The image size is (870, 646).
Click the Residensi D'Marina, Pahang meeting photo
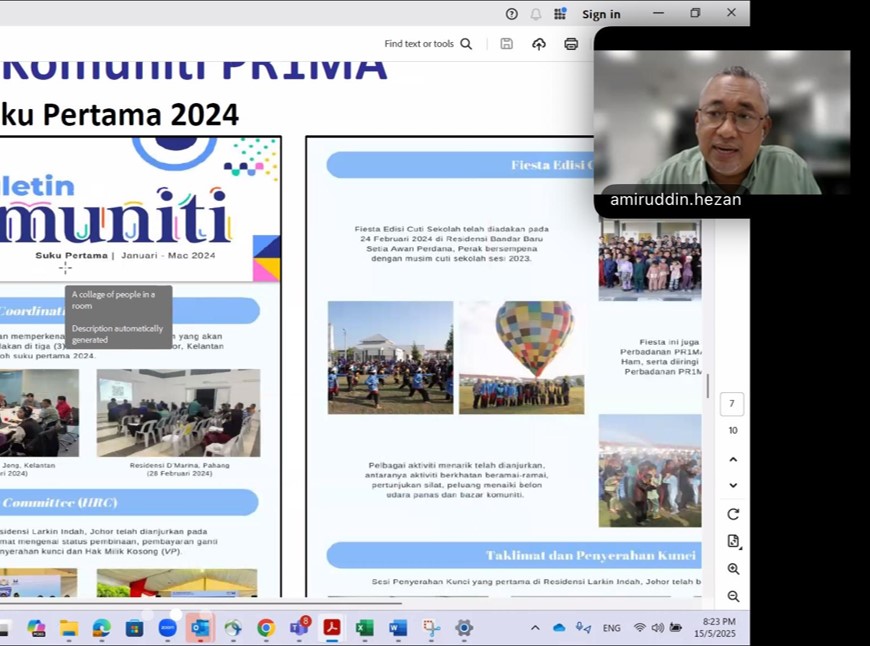coord(179,413)
